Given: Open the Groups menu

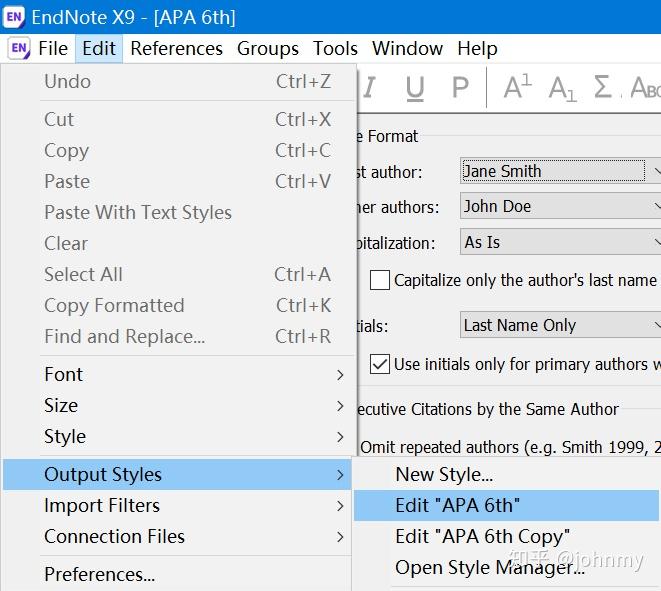Looking at the screenshot, I should [268, 48].
